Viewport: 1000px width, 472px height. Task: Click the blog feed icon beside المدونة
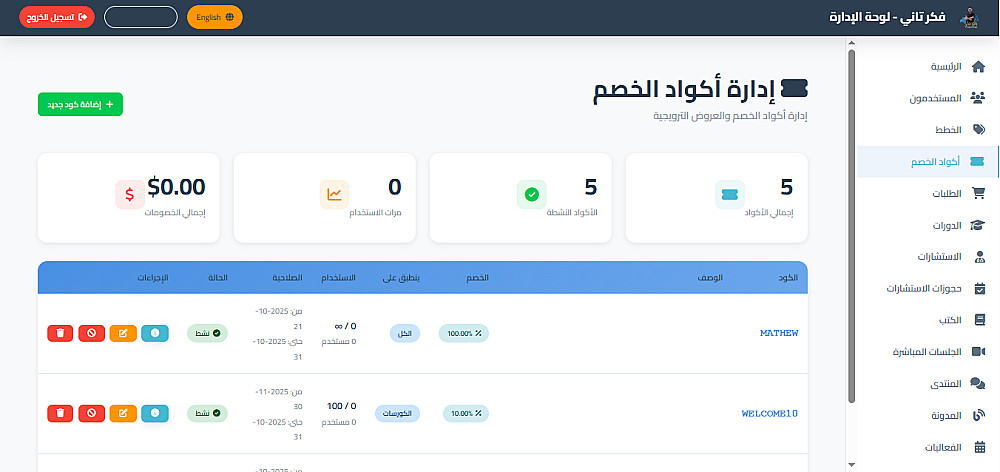click(978, 415)
